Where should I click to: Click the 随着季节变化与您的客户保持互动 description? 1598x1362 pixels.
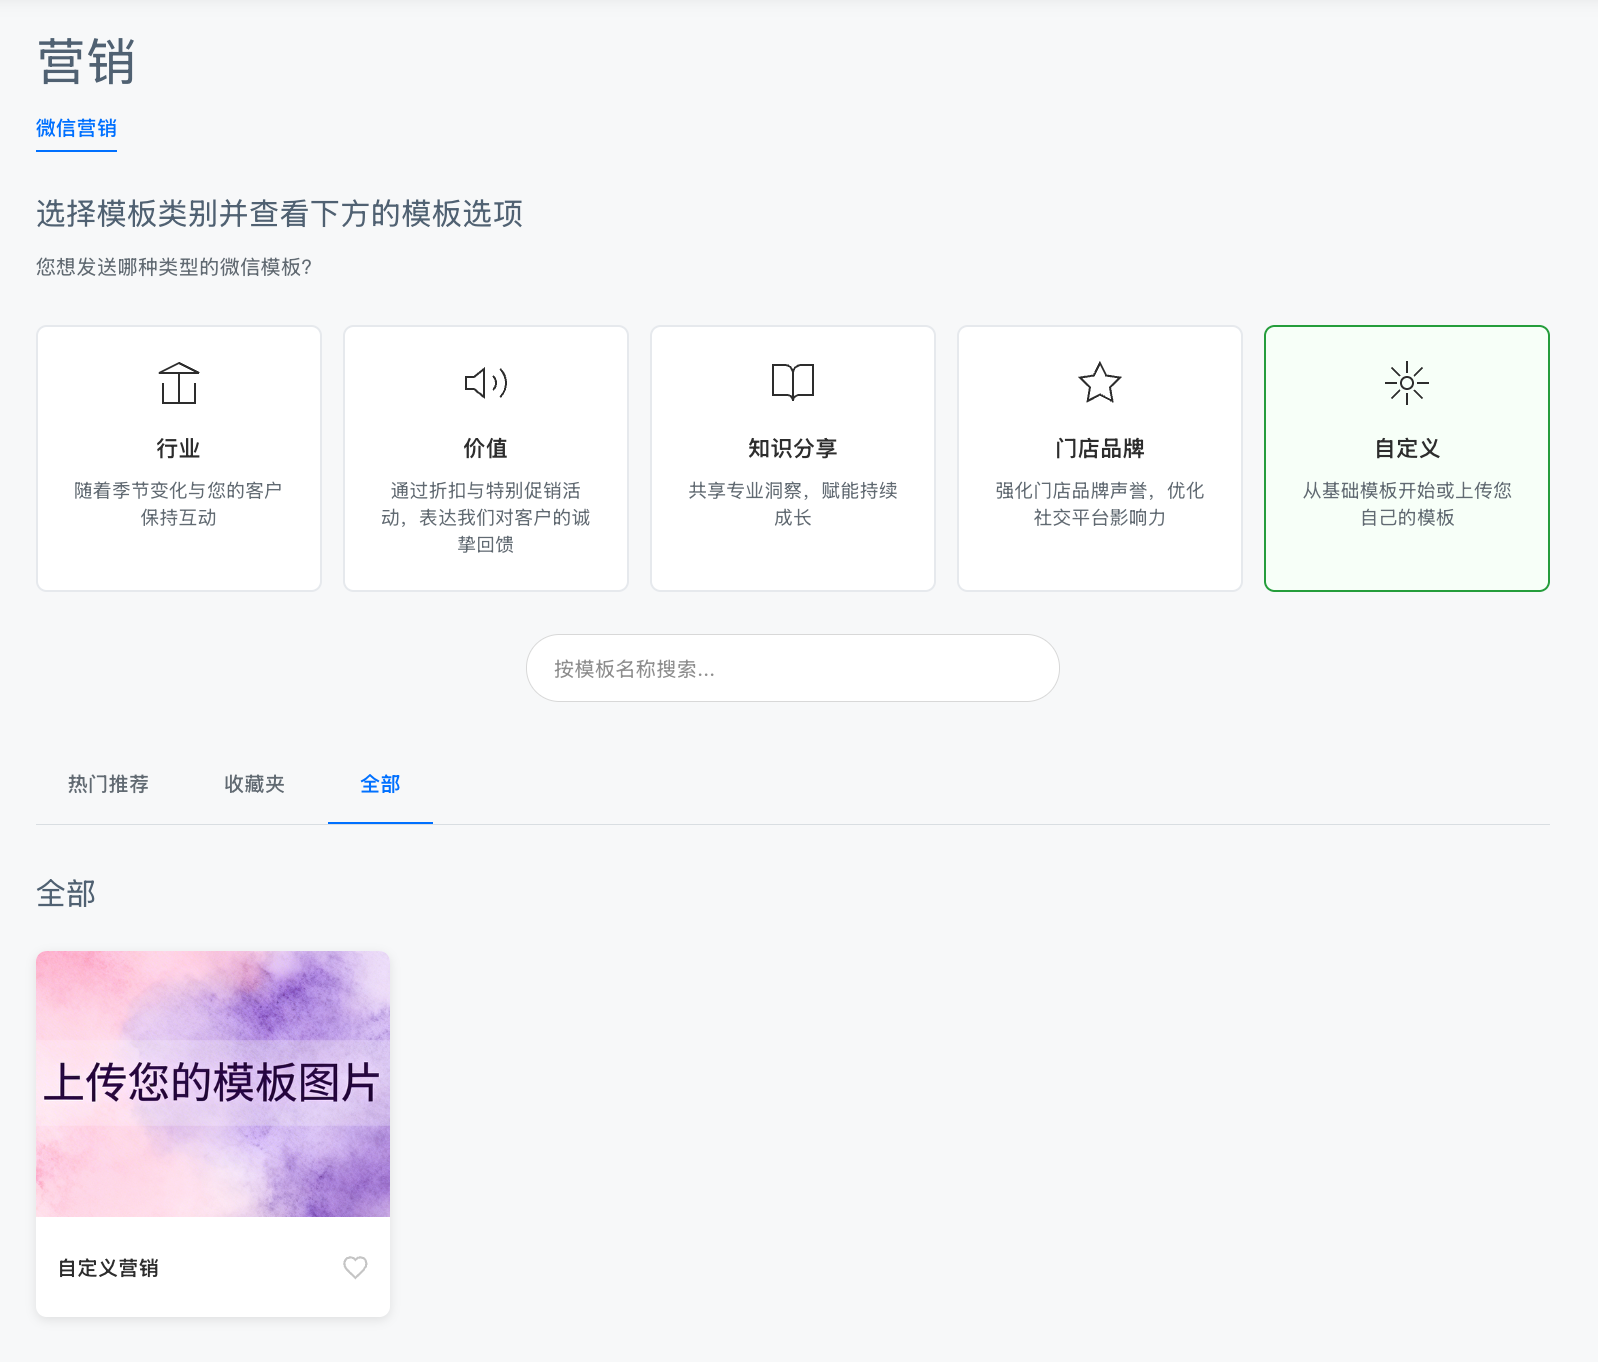point(179,504)
